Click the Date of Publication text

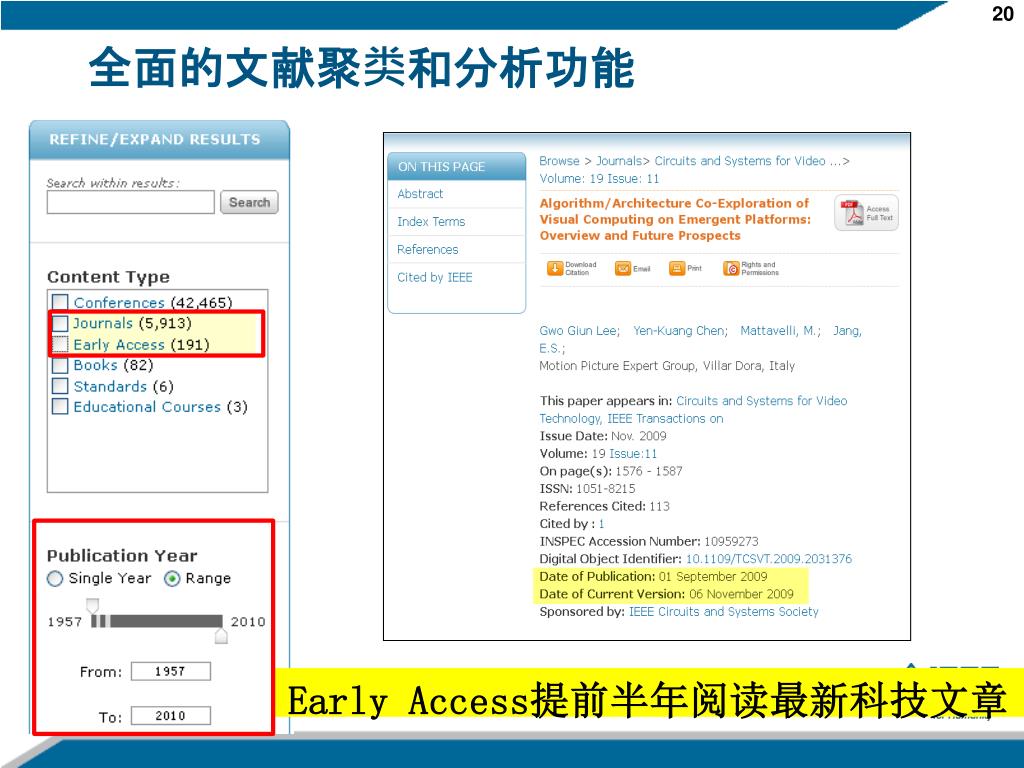coord(653,577)
